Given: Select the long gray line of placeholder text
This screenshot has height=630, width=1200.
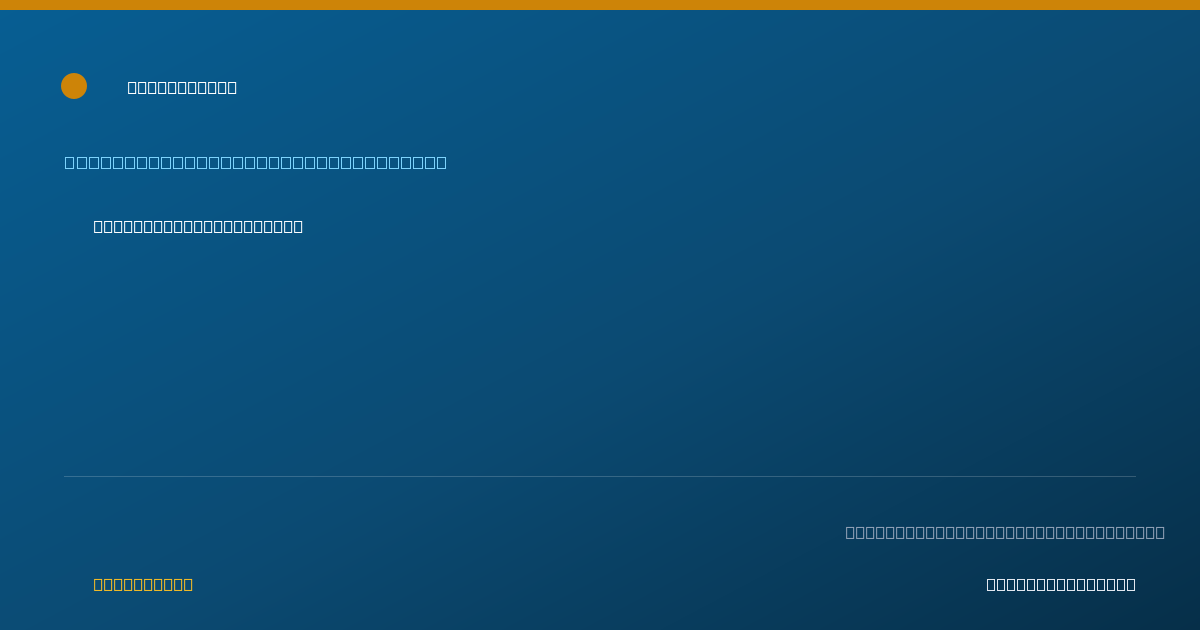Looking at the screenshot, I should click(1005, 532).
